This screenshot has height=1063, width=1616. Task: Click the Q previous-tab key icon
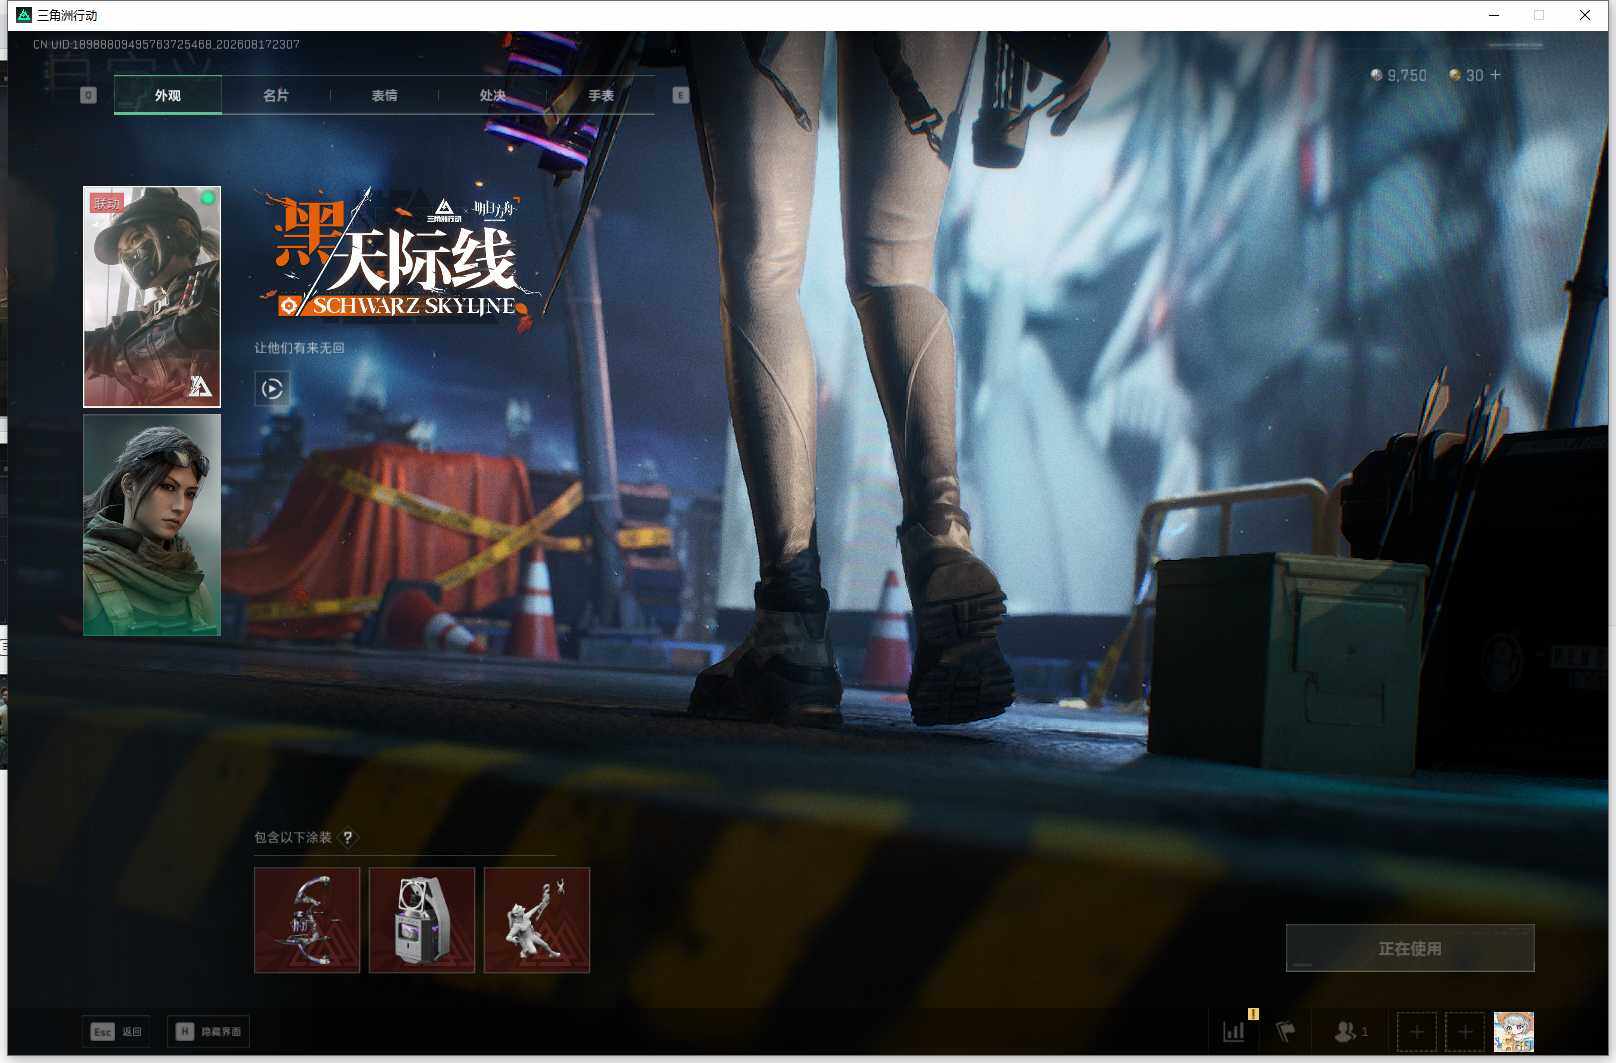pyautogui.click(x=88, y=95)
